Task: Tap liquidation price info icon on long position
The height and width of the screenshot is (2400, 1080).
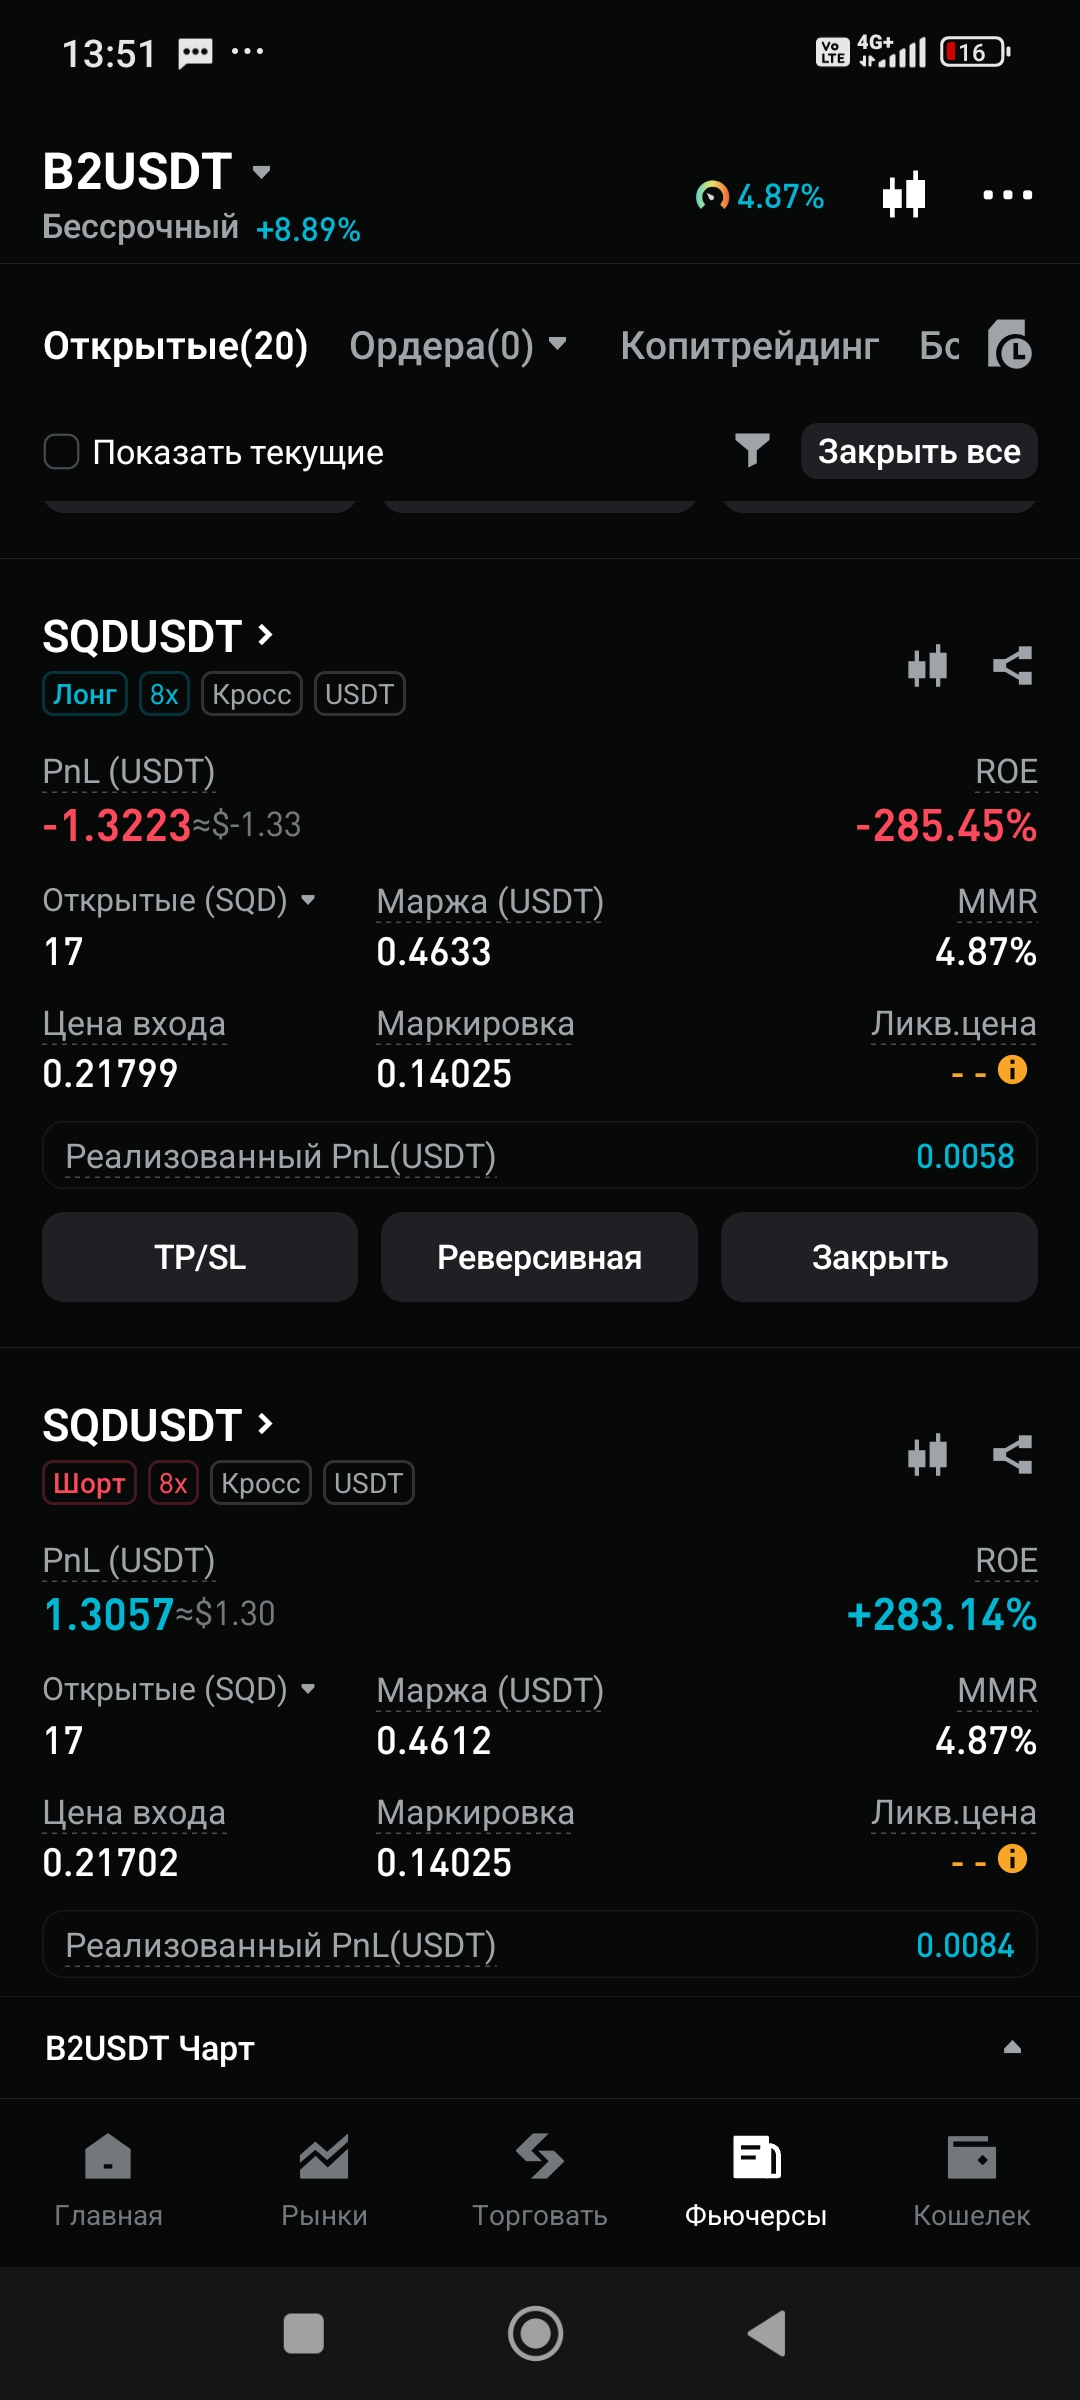Action: [1013, 1070]
